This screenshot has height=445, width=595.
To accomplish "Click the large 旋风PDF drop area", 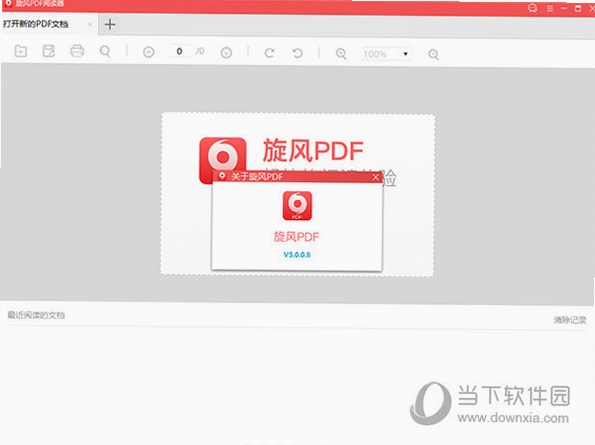I will [x=298, y=194].
